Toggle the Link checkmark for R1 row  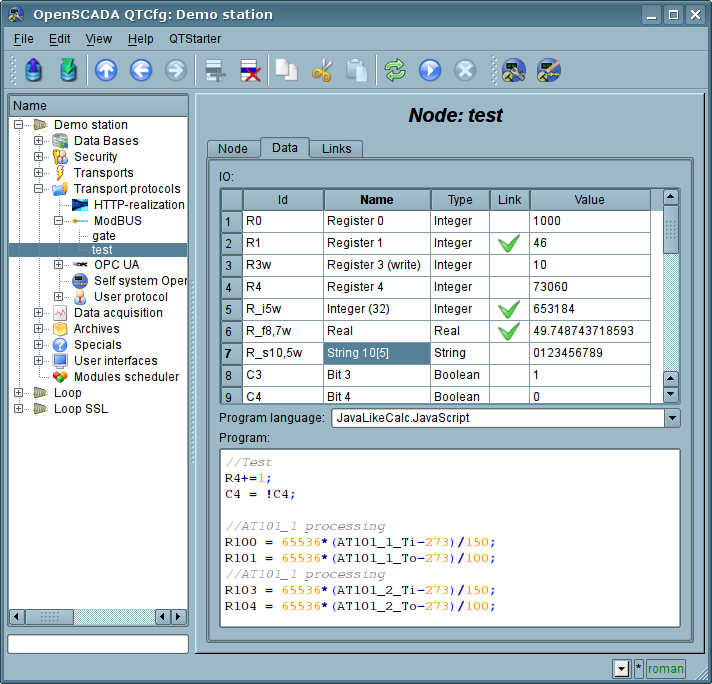tap(509, 243)
